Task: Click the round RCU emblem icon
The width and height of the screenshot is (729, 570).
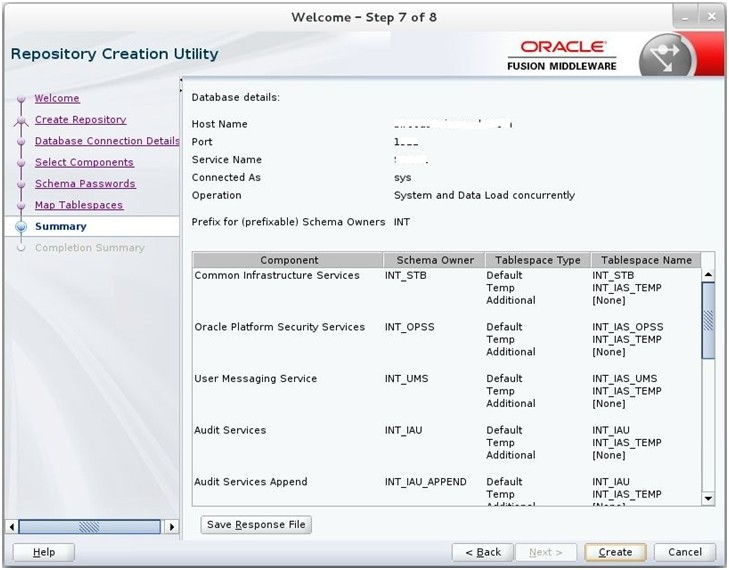Action: (x=666, y=57)
